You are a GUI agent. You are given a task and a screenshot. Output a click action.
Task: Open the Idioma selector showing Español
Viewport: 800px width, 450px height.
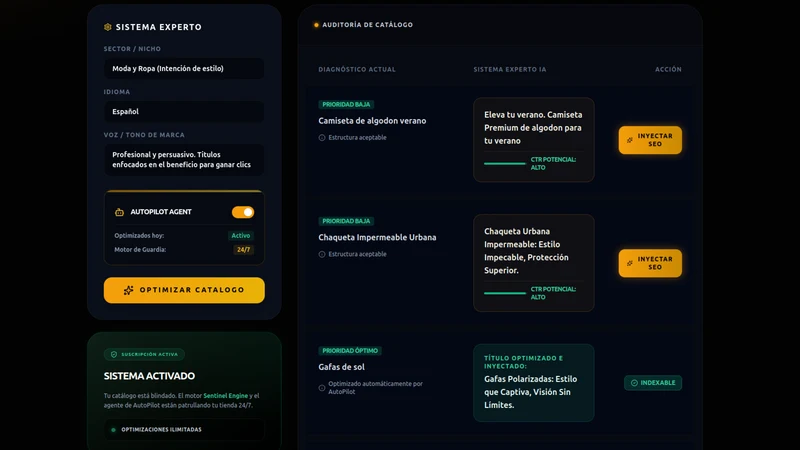click(184, 111)
